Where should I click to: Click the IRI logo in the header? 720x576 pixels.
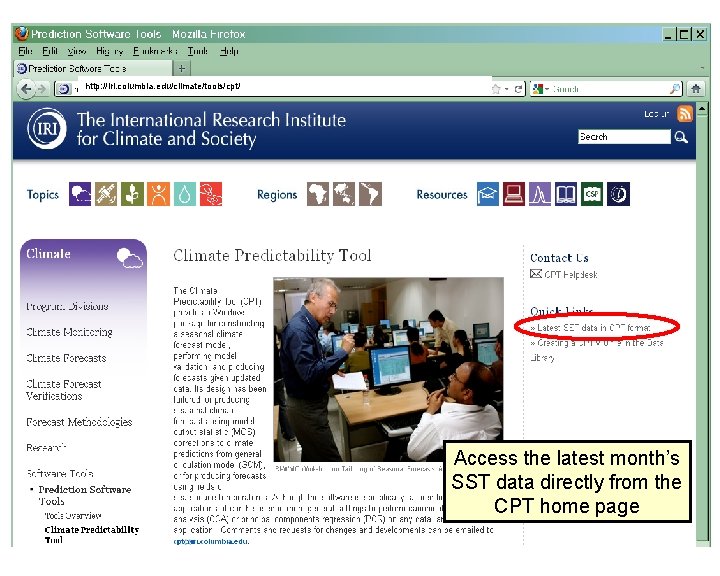46,129
